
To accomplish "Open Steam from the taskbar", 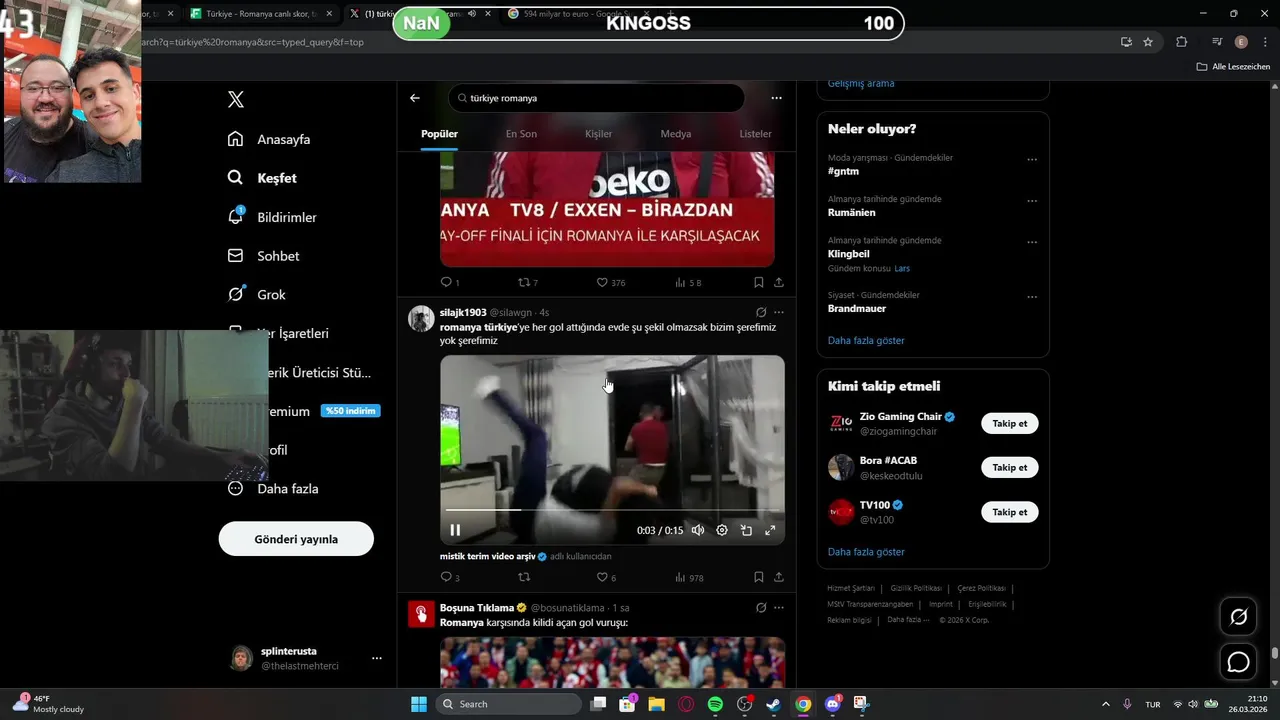I will 773,704.
